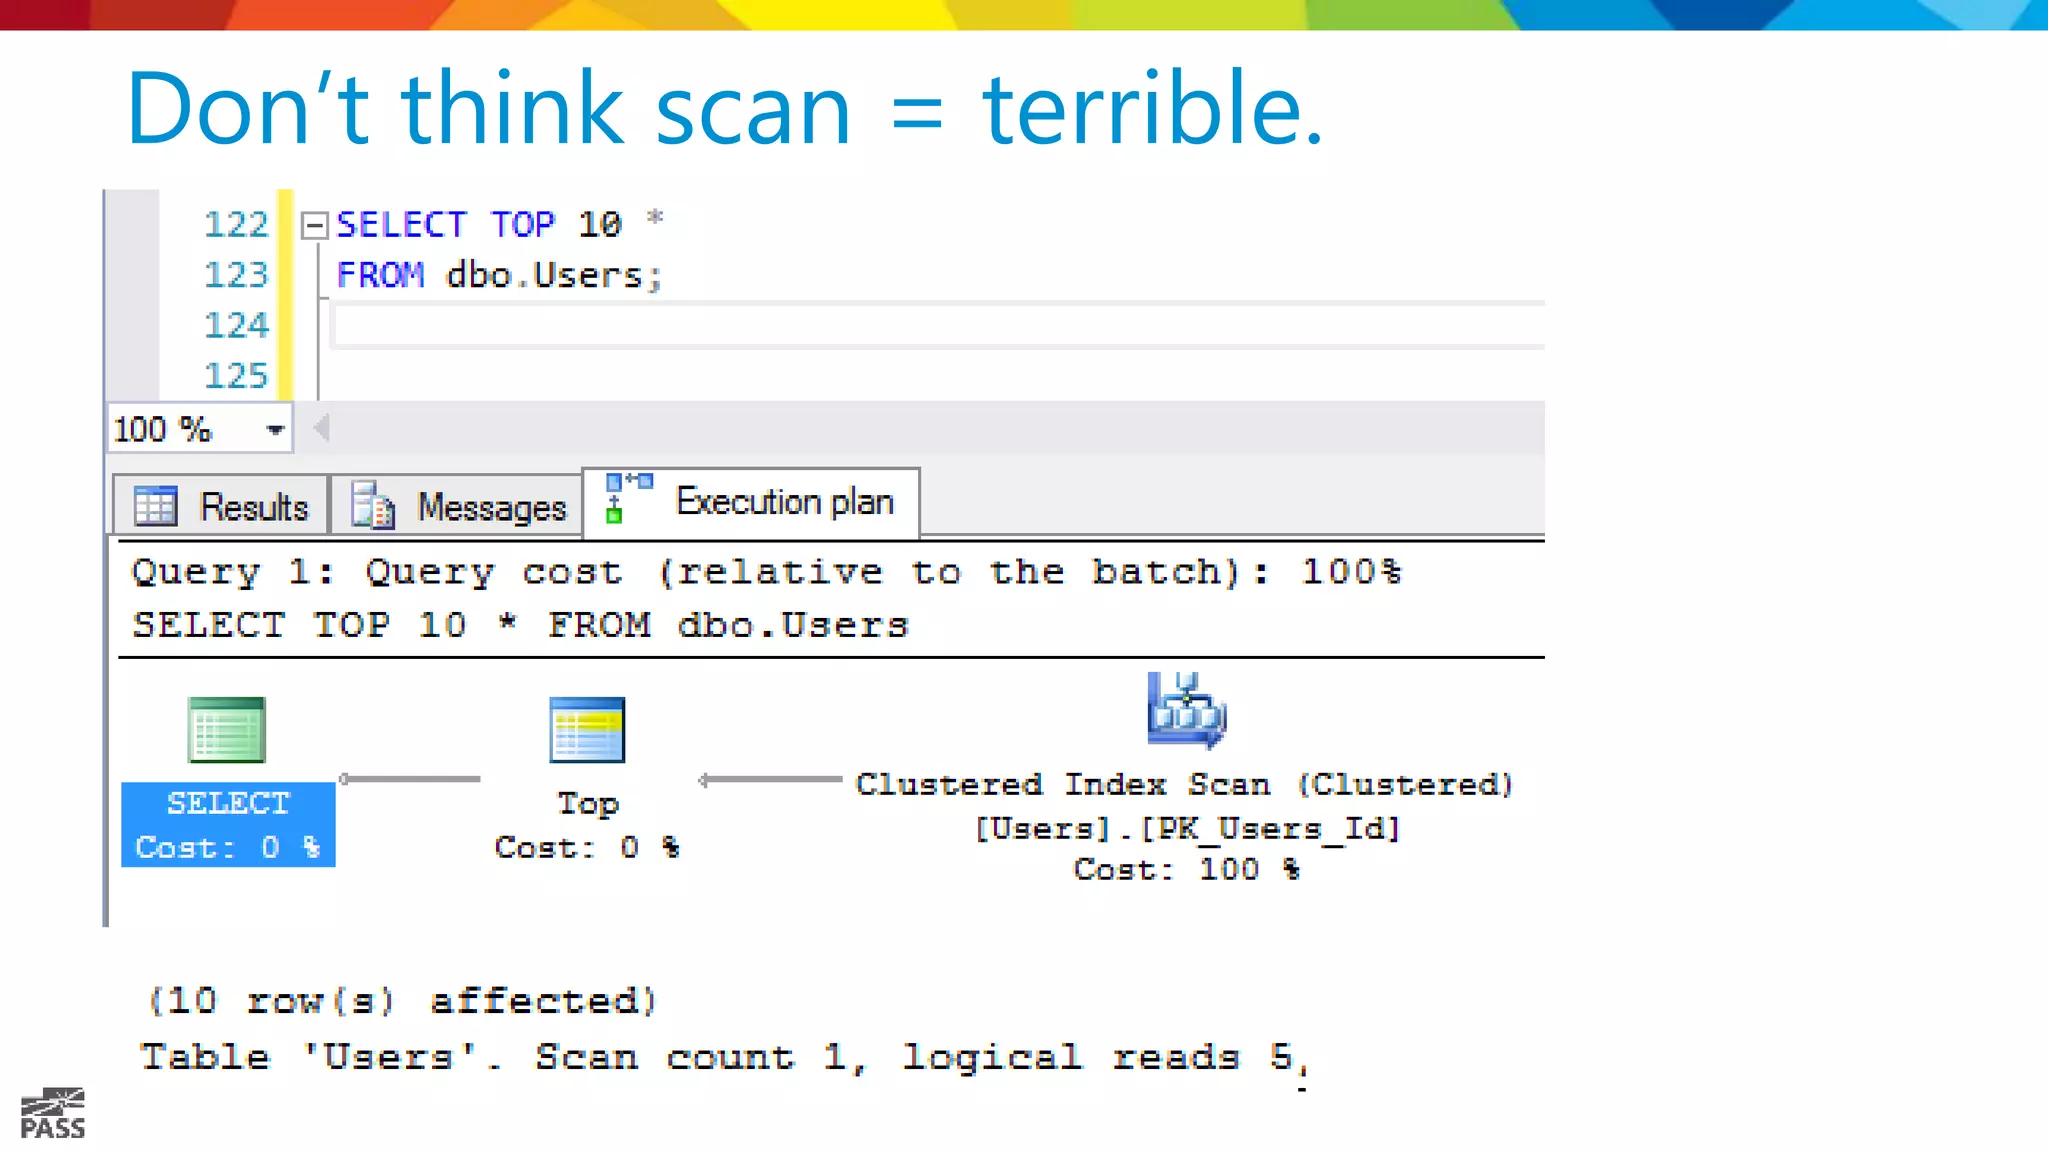Image resolution: width=2048 pixels, height=1152 pixels.
Task: Click the plan SELECT TOP 10 query text
Action: 520,625
